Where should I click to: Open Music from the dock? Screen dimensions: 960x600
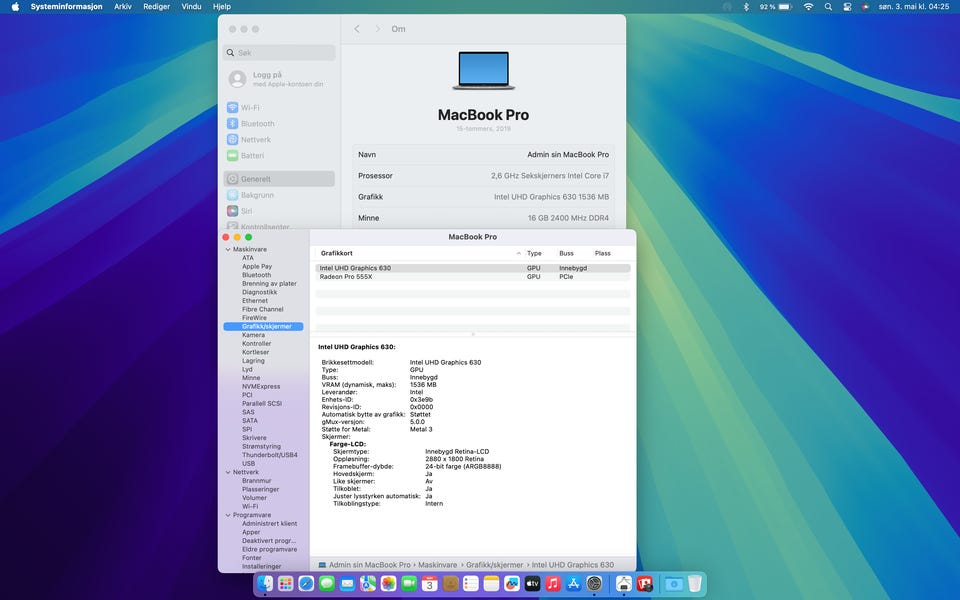pyautogui.click(x=553, y=583)
